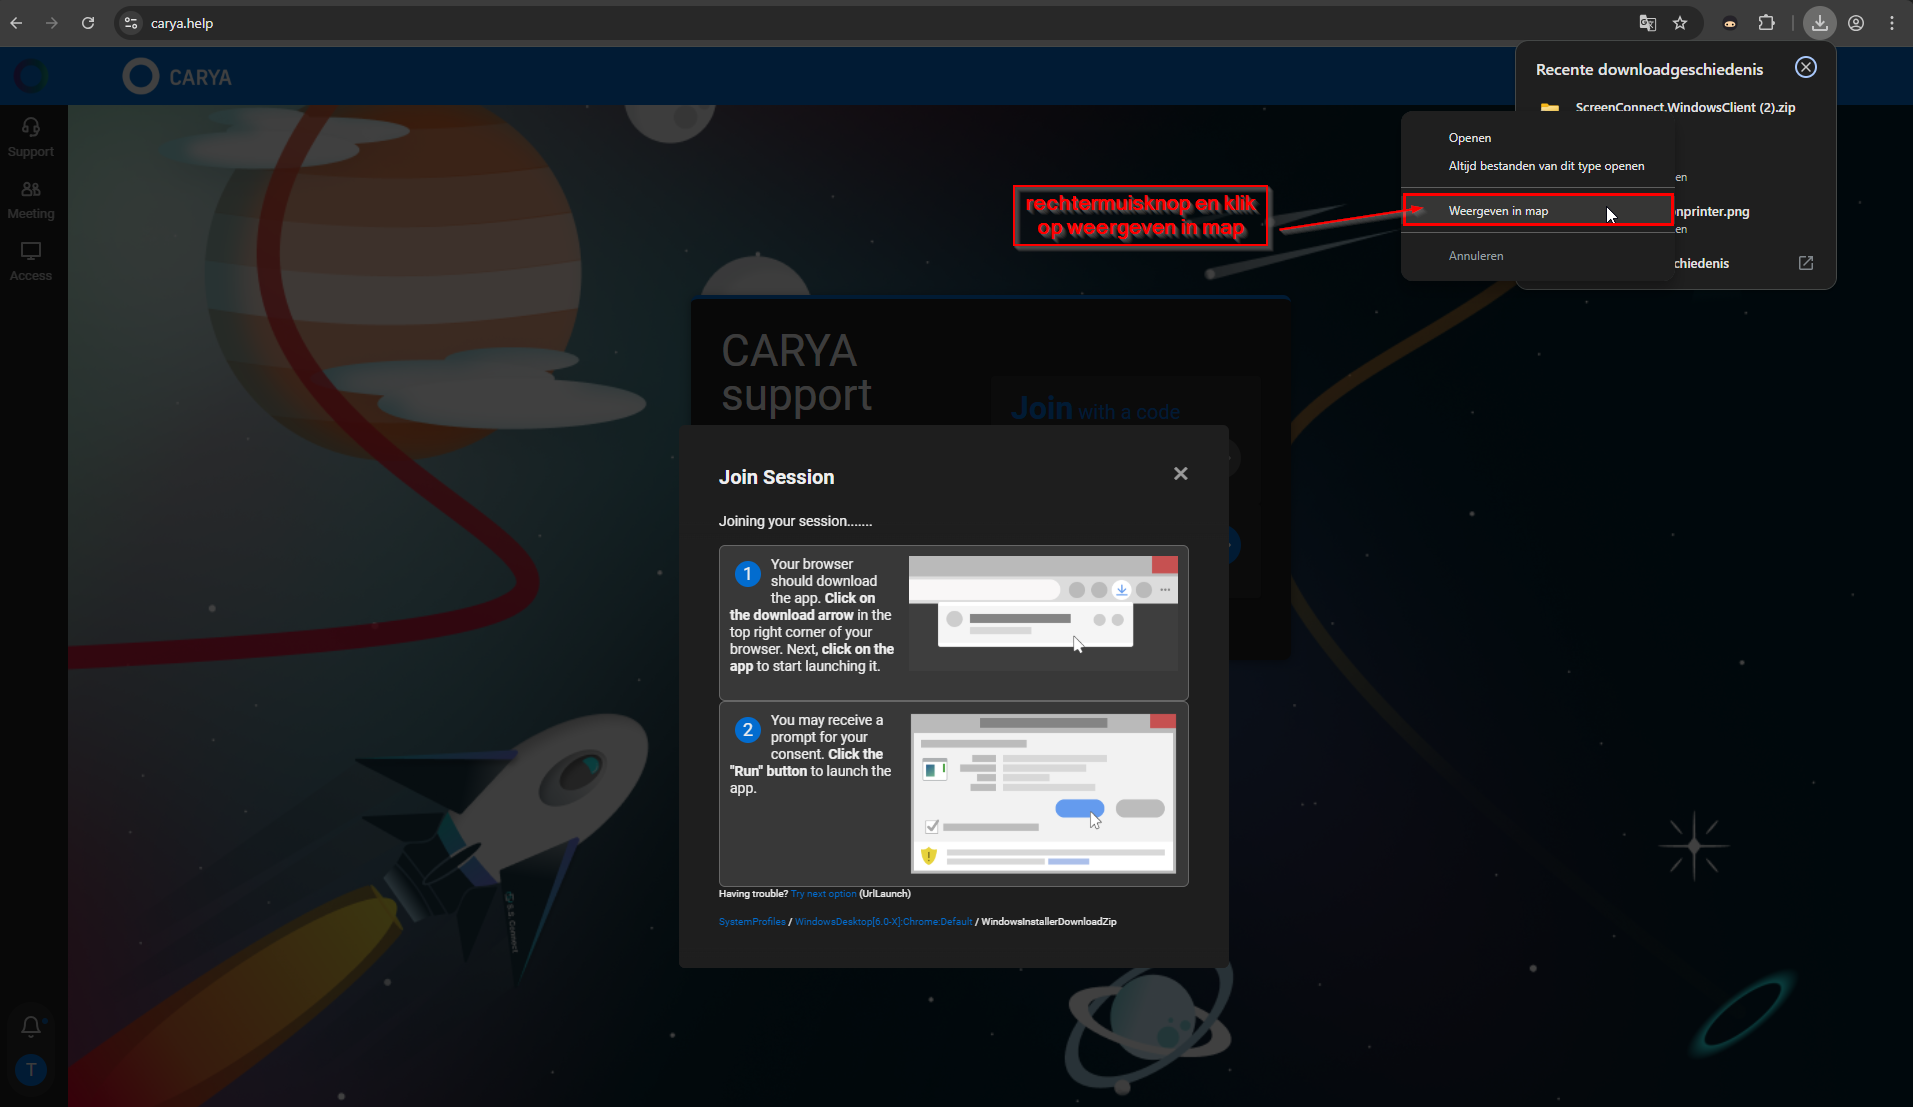Open site information icon in address bar
The image size is (1913, 1107).
click(131, 23)
